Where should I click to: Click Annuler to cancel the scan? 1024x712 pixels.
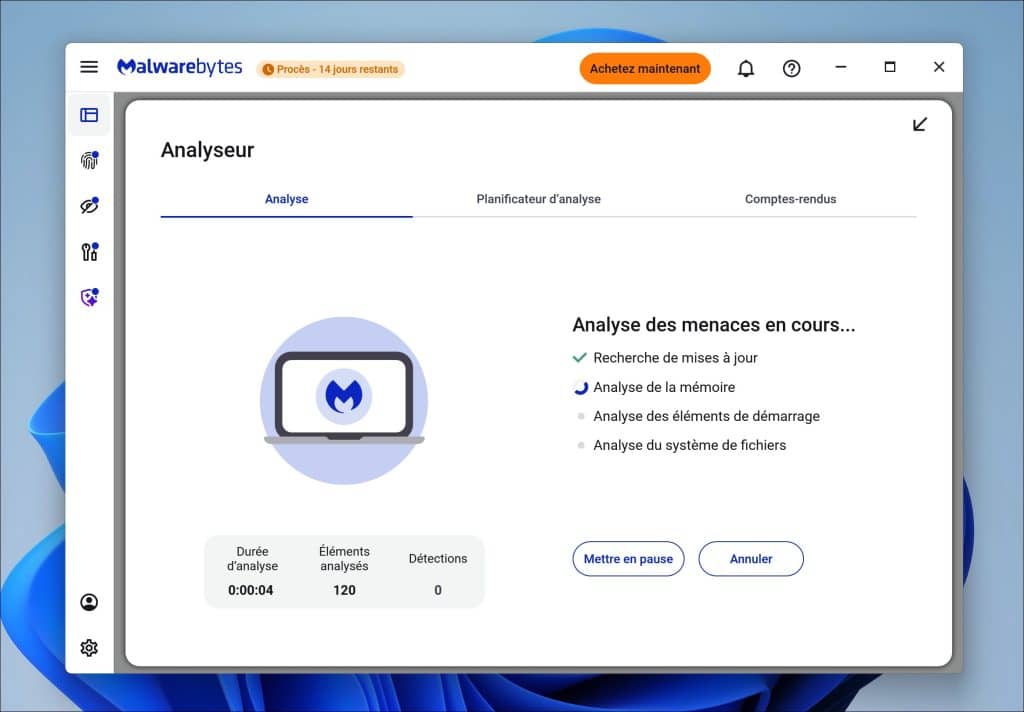(x=750, y=559)
